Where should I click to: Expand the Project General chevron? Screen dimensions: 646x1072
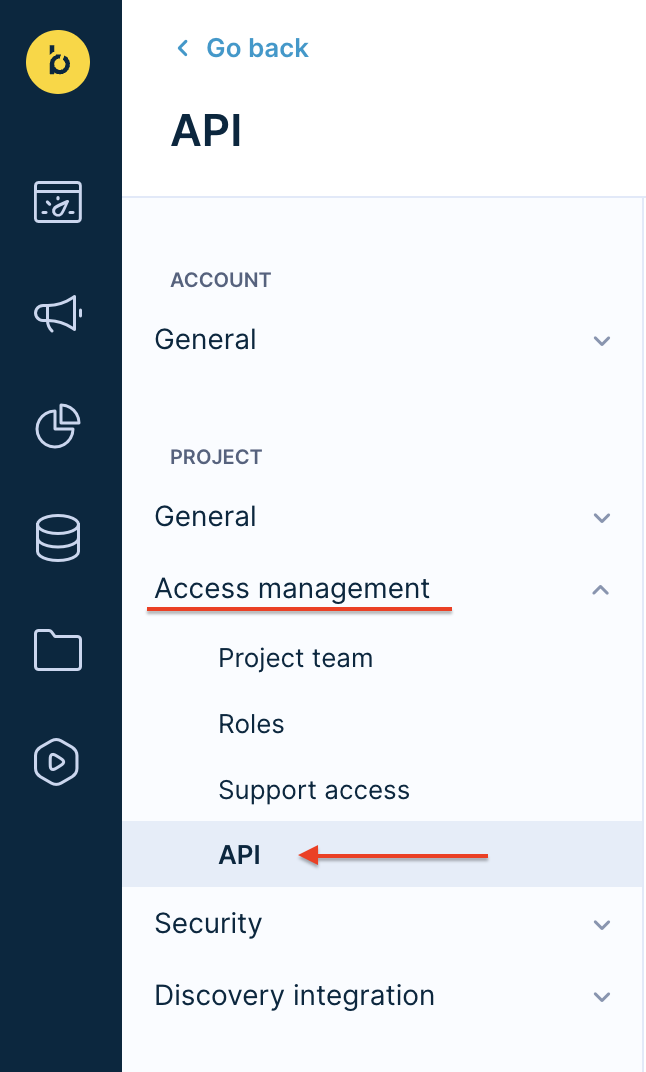pyautogui.click(x=602, y=518)
